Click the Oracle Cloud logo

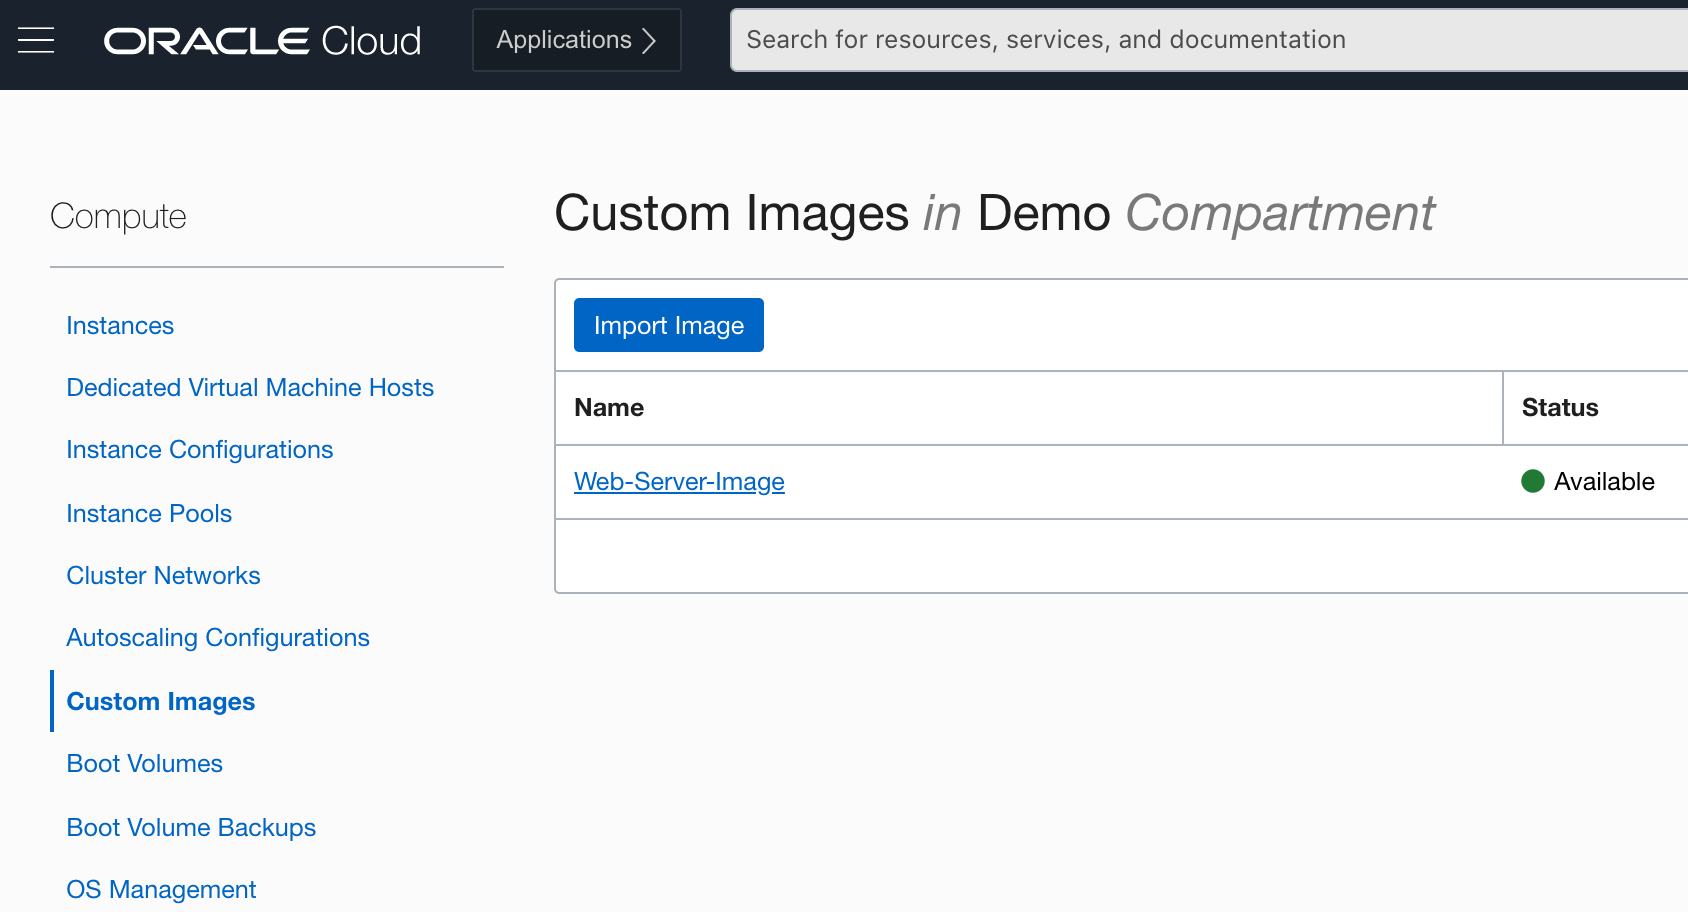pyautogui.click(x=262, y=41)
